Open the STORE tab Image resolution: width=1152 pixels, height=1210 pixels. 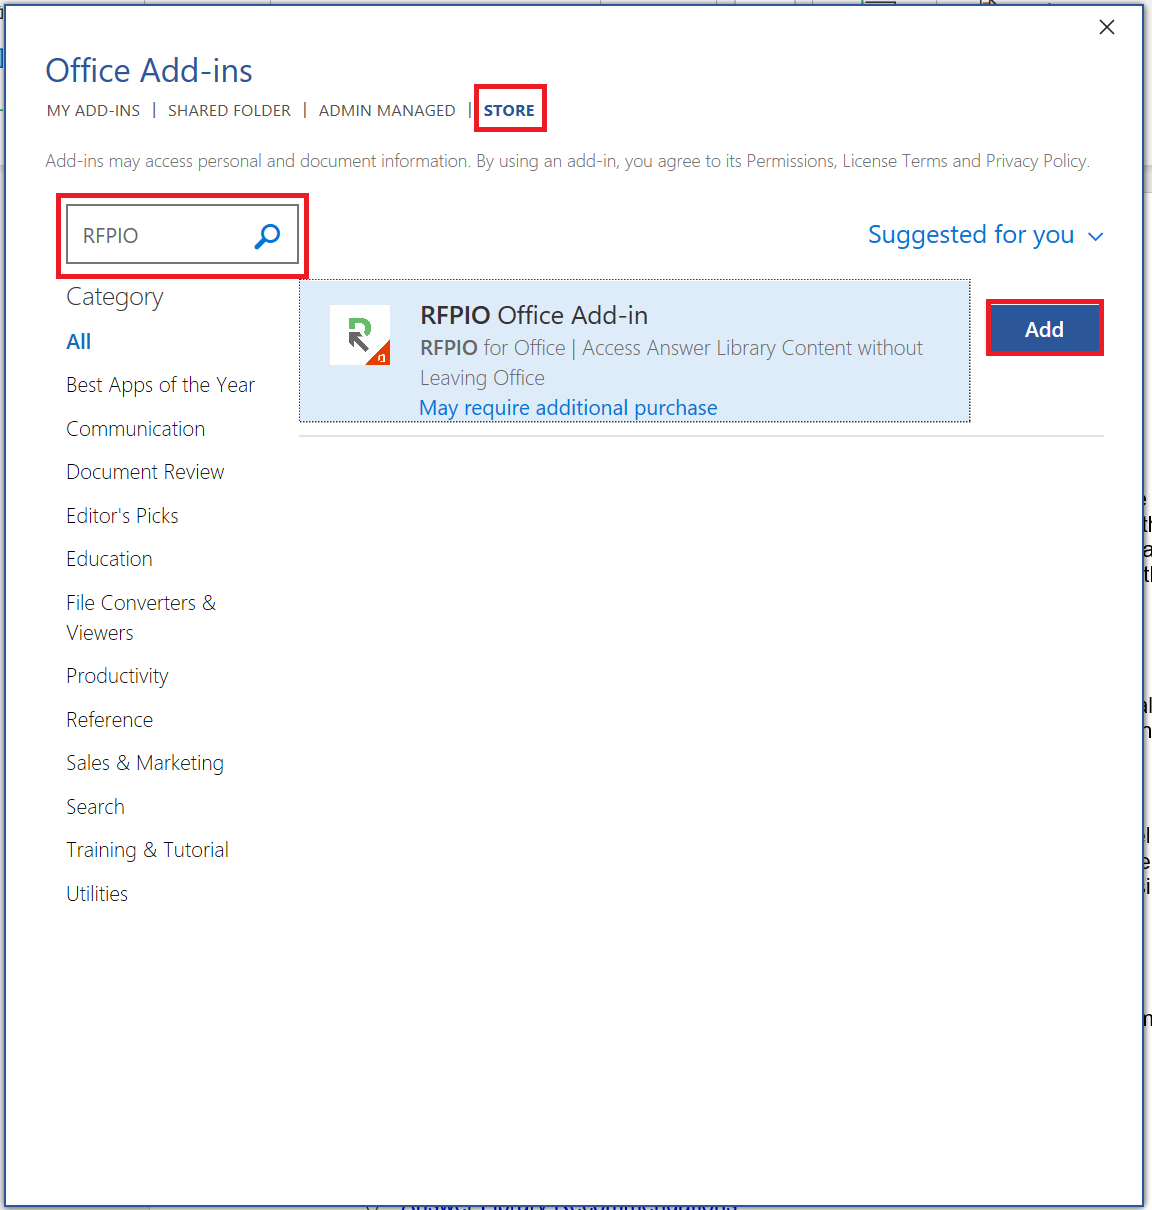pyautogui.click(x=509, y=111)
